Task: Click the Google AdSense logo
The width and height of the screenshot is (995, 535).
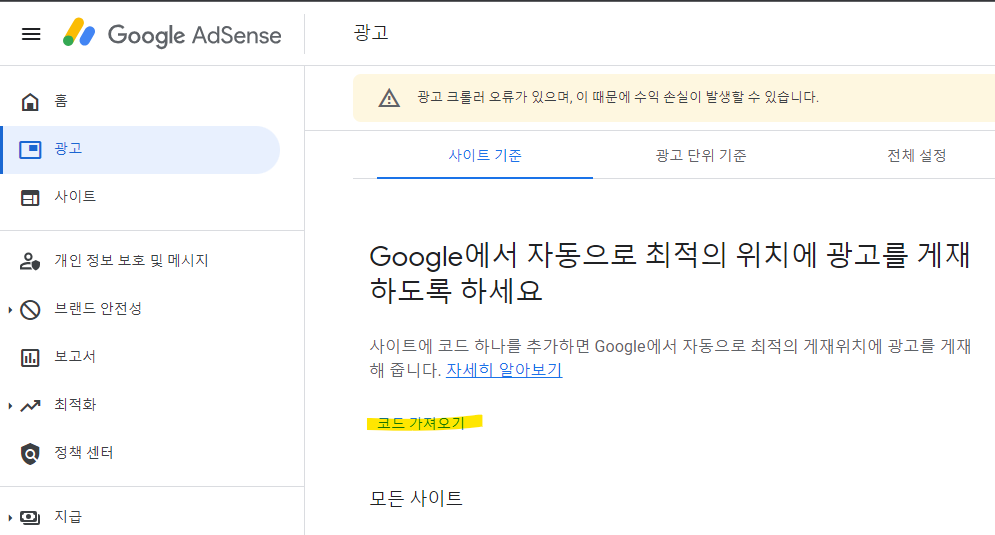Action: tap(172, 34)
